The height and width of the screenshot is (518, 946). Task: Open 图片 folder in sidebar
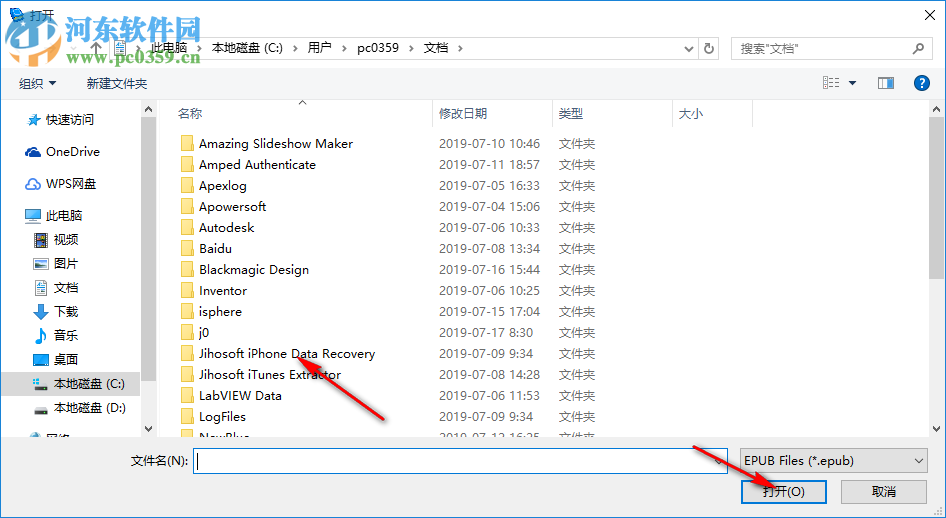66,264
